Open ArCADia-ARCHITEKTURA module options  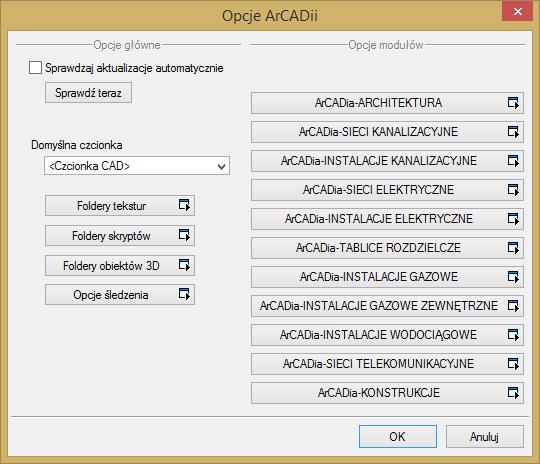(x=387, y=103)
